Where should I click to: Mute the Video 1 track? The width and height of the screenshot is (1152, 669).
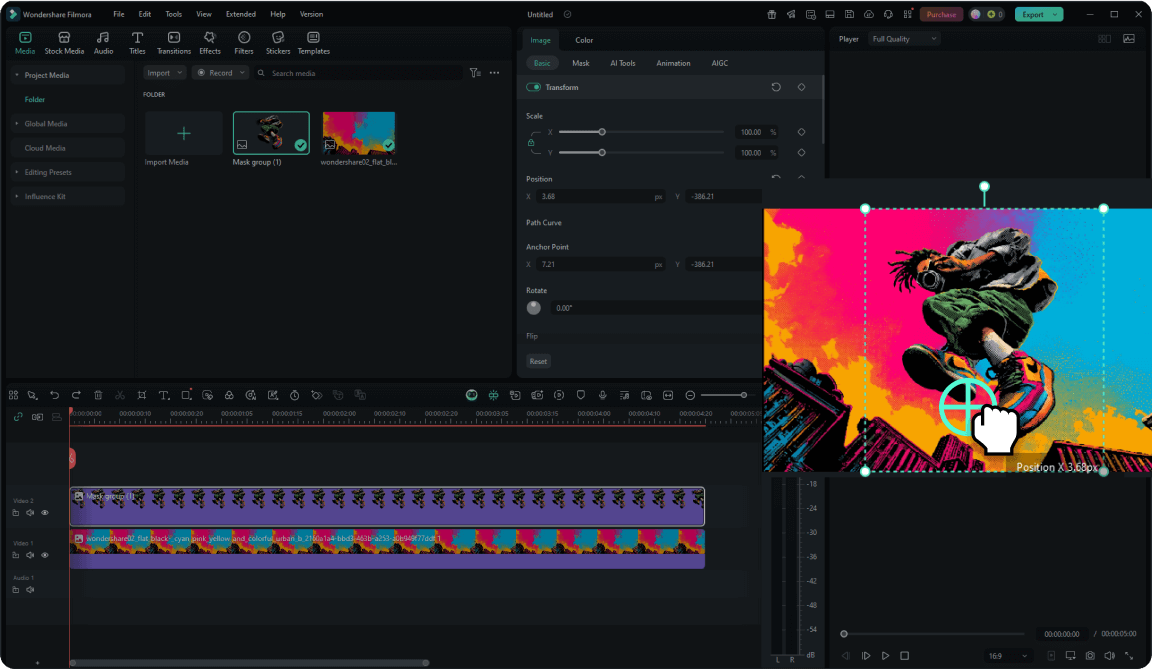[x=30, y=555]
